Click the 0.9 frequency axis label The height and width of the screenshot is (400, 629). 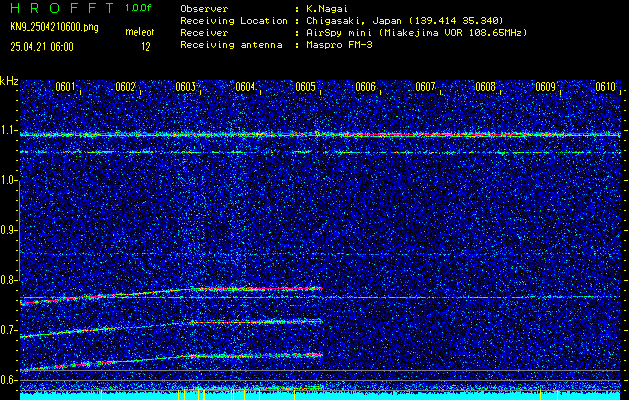point(8,230)
